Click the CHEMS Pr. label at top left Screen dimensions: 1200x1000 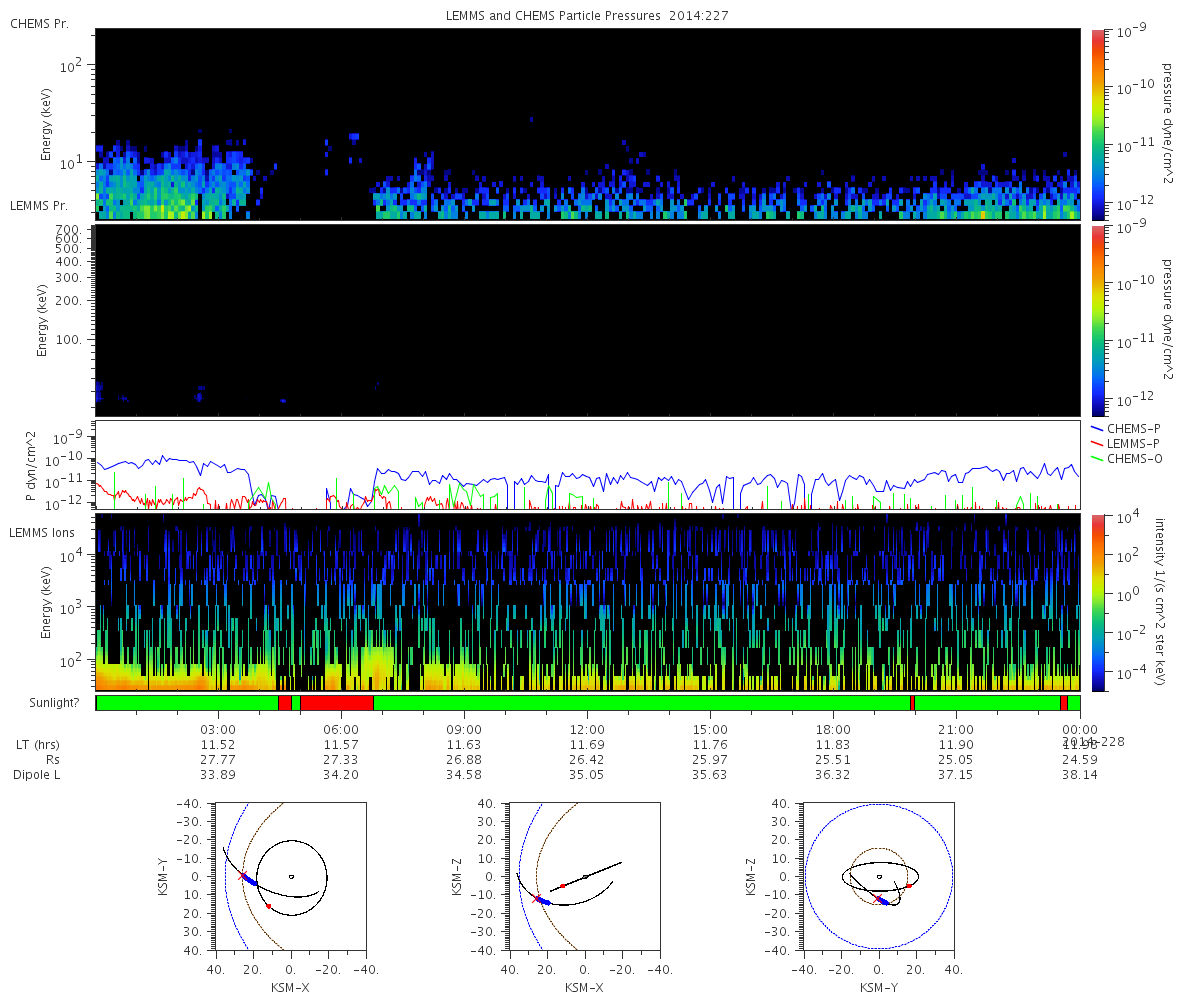39,23
